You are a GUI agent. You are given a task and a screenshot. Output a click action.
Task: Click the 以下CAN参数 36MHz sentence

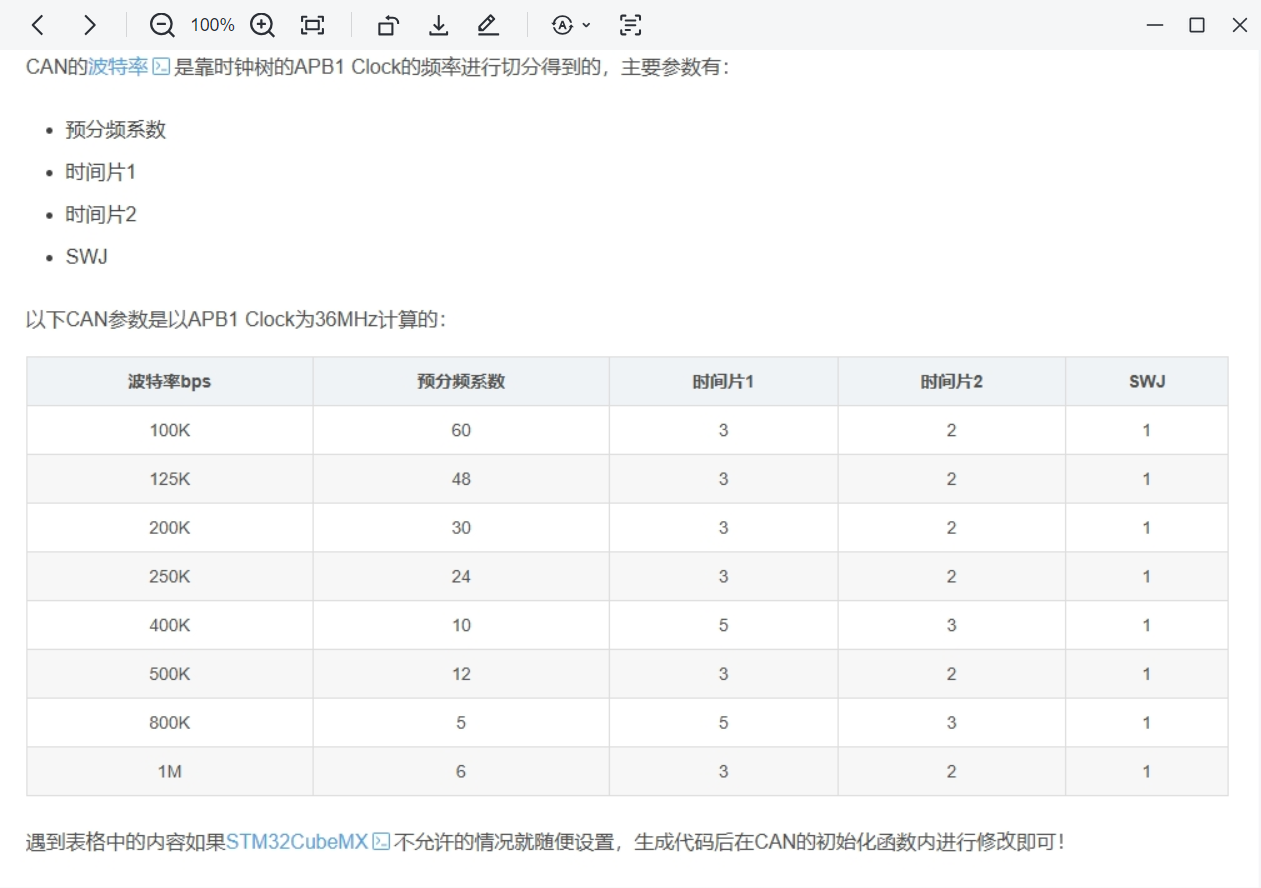click(236, 320)
